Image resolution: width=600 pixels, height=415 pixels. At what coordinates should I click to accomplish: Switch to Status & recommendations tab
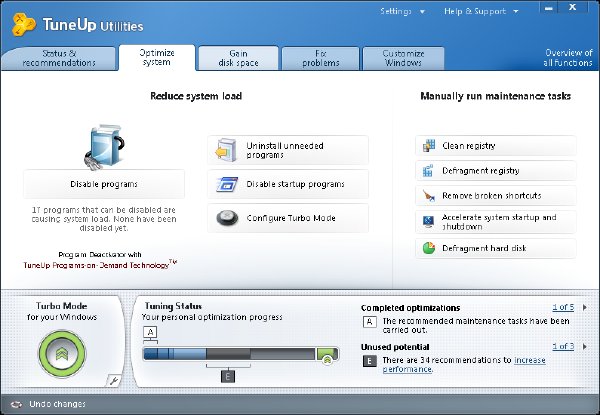tap(59, 58)
